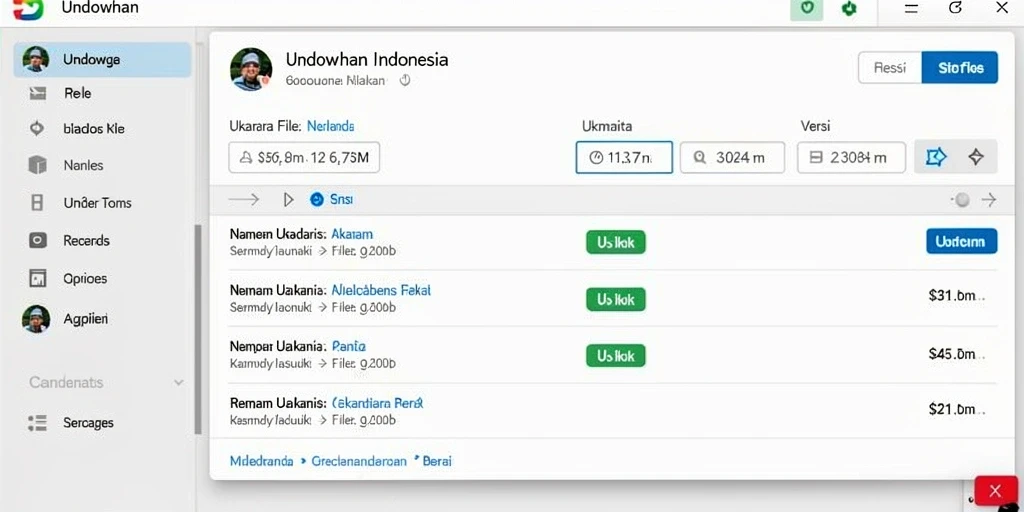Open the Cekandiara Berai link
The width and height of the screenshot is (1024, 512).
pyautogui.click(x=377, y=403)
